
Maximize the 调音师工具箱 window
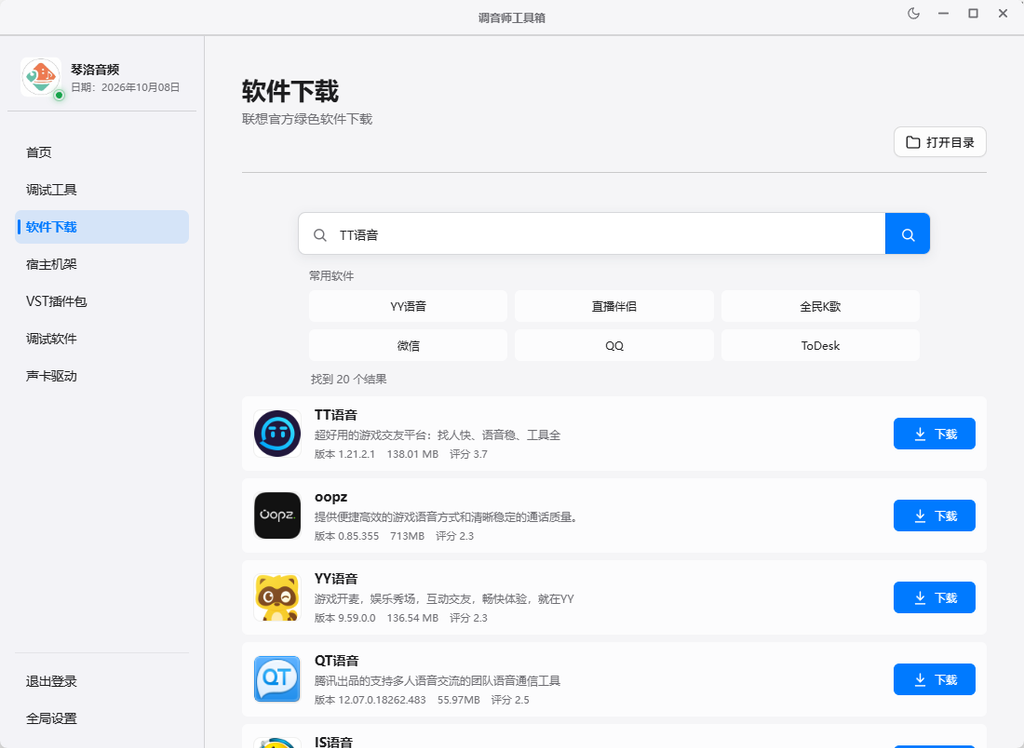[x=973, y=14]
